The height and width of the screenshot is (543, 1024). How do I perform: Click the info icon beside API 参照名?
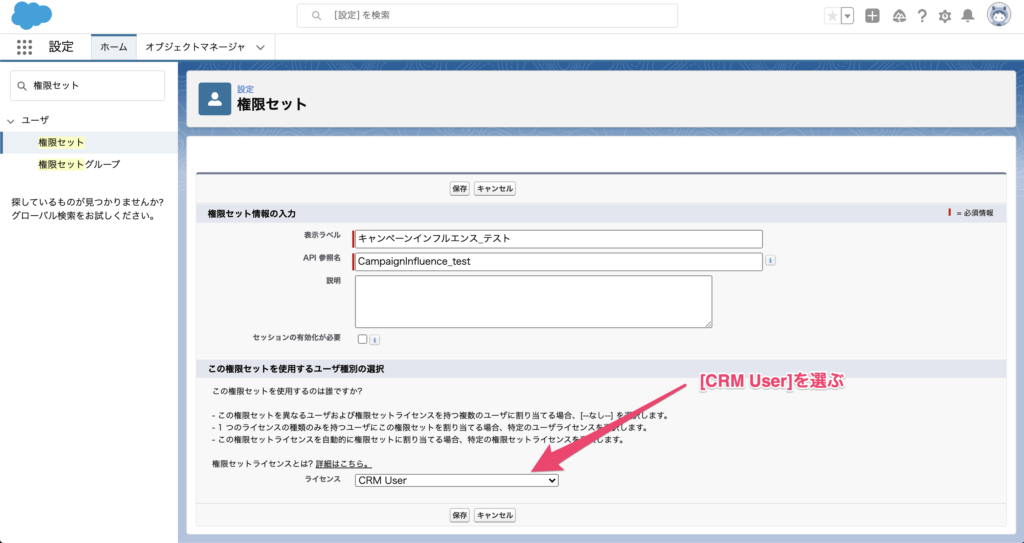771,261
